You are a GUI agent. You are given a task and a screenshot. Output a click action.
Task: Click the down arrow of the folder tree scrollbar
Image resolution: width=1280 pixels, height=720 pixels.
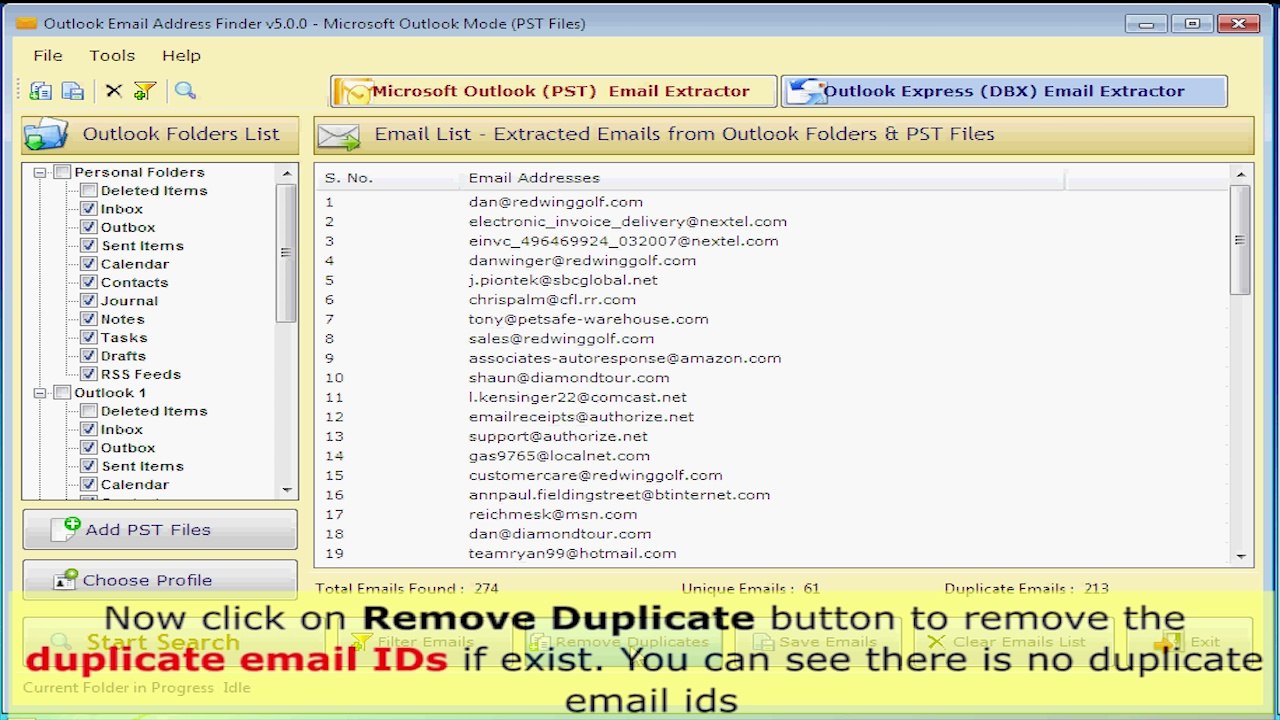point(287,490)
